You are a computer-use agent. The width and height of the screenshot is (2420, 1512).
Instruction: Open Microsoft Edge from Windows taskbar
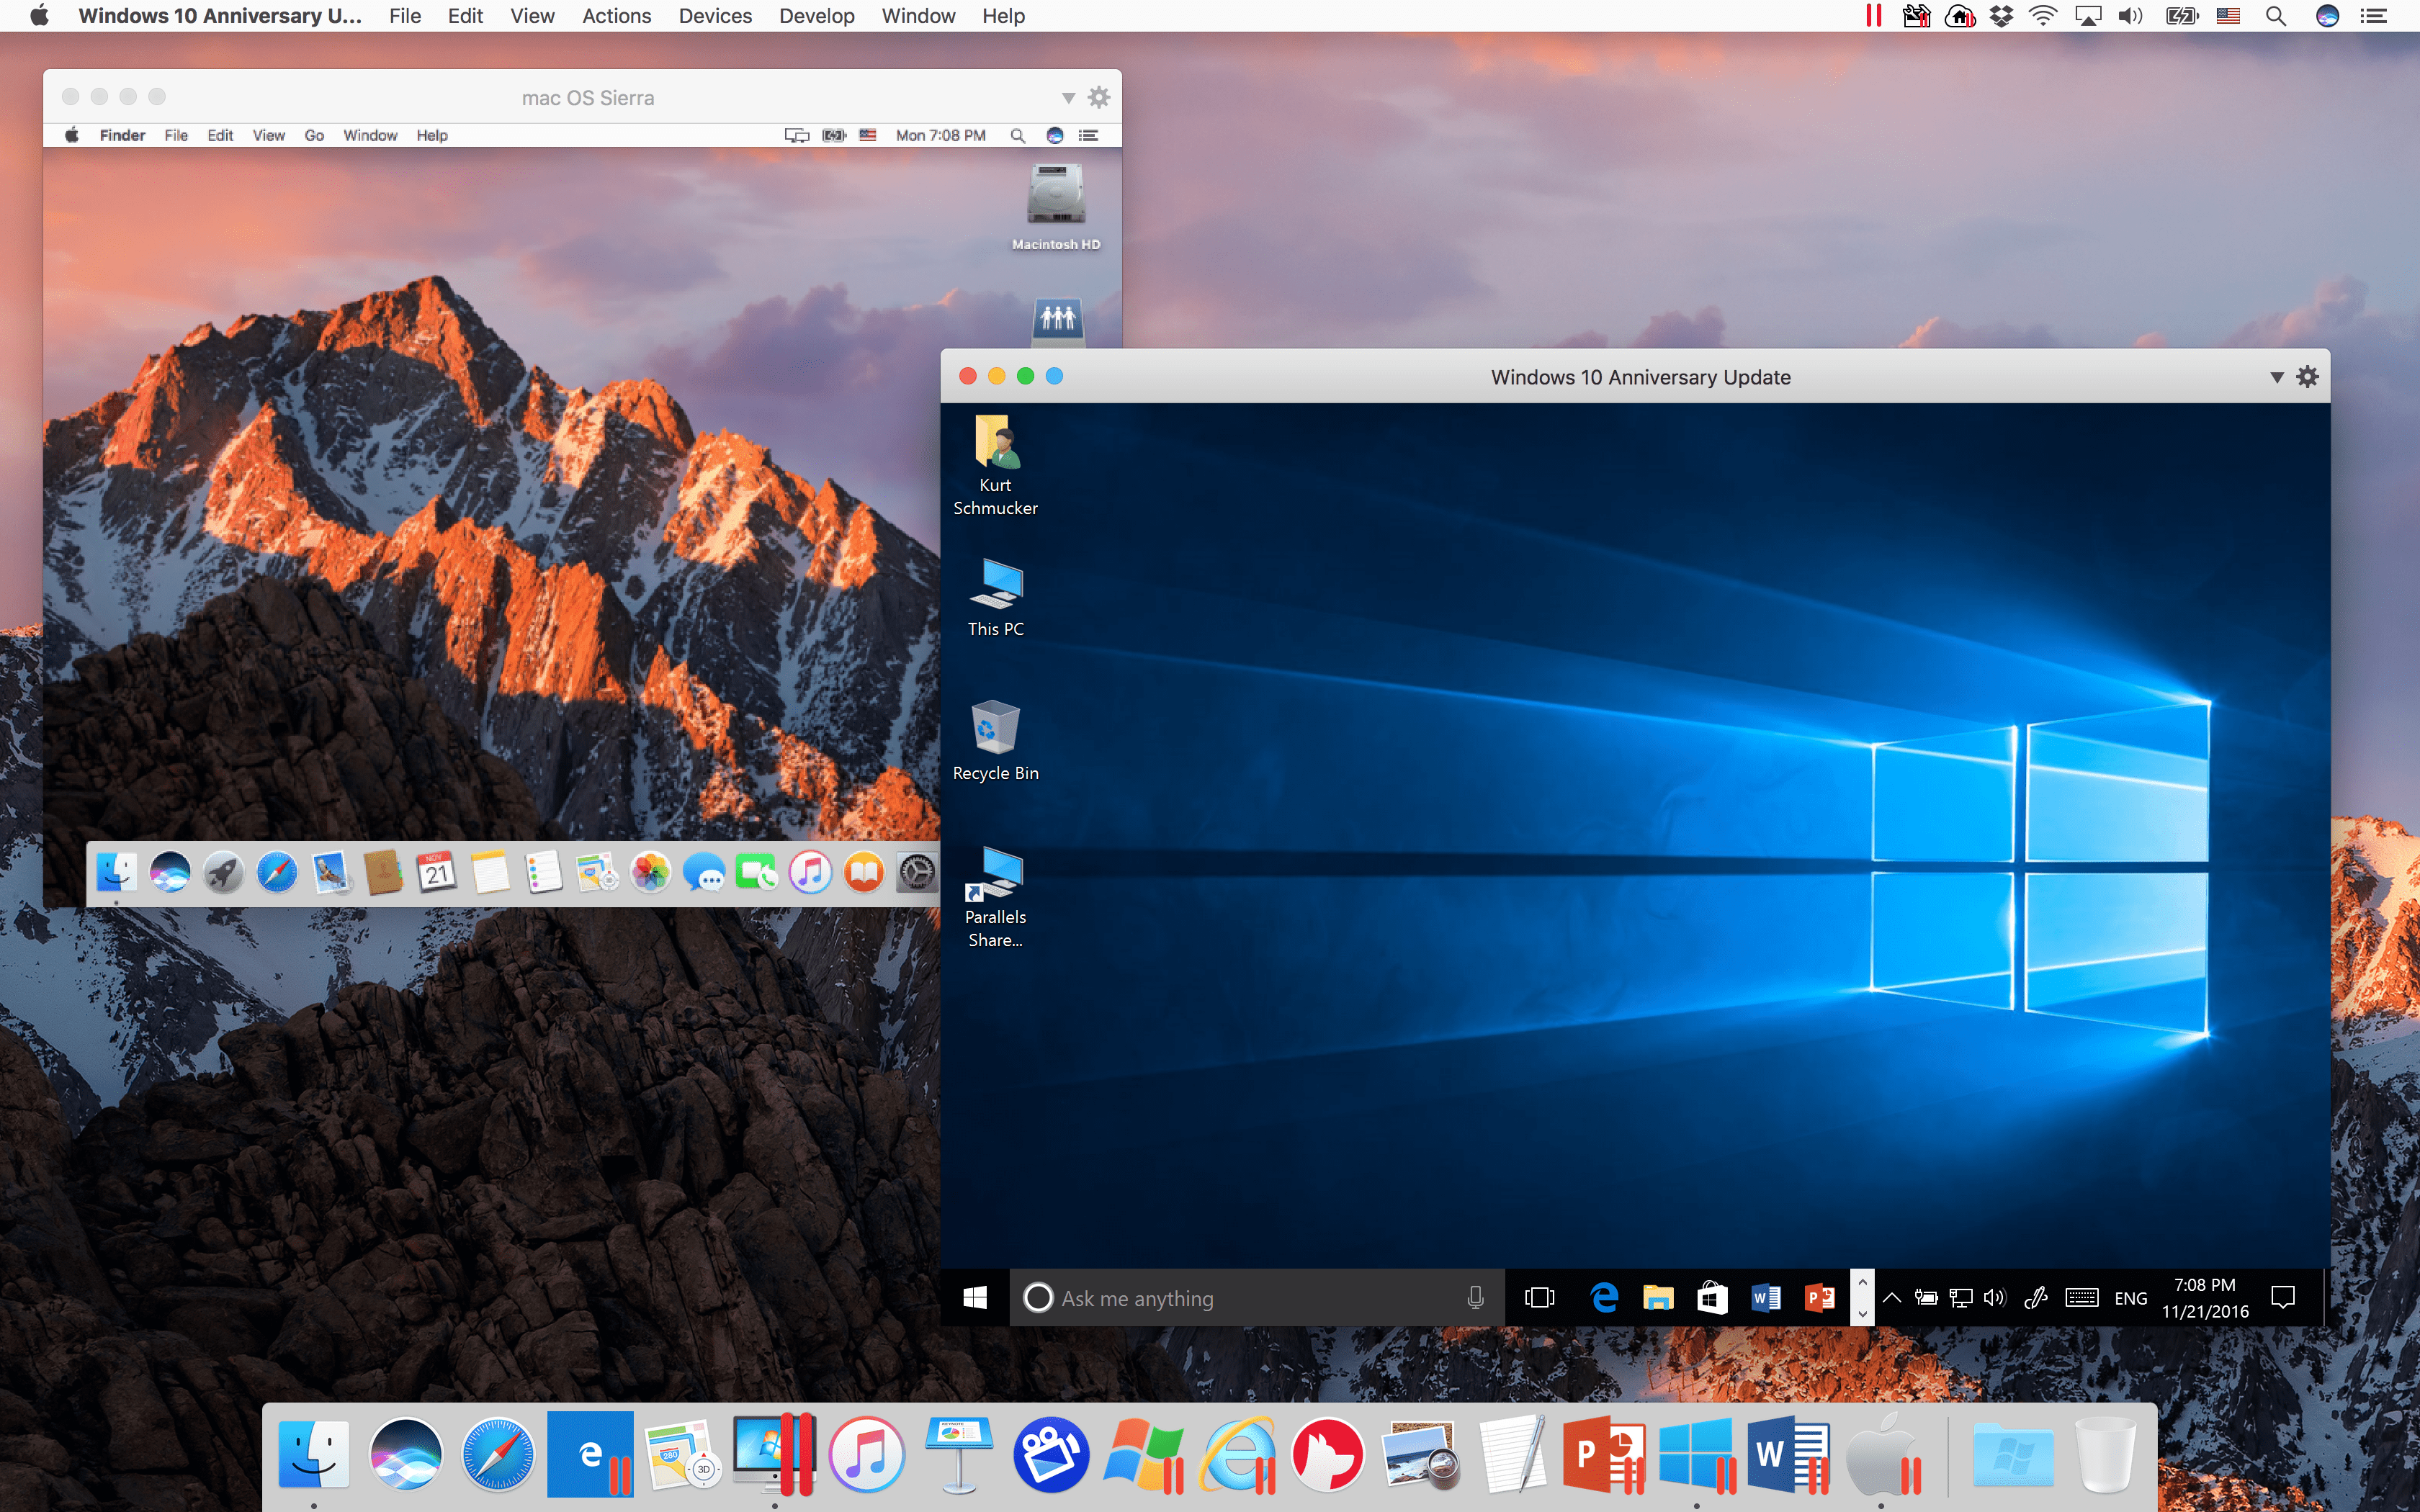pos(1600,1296)
